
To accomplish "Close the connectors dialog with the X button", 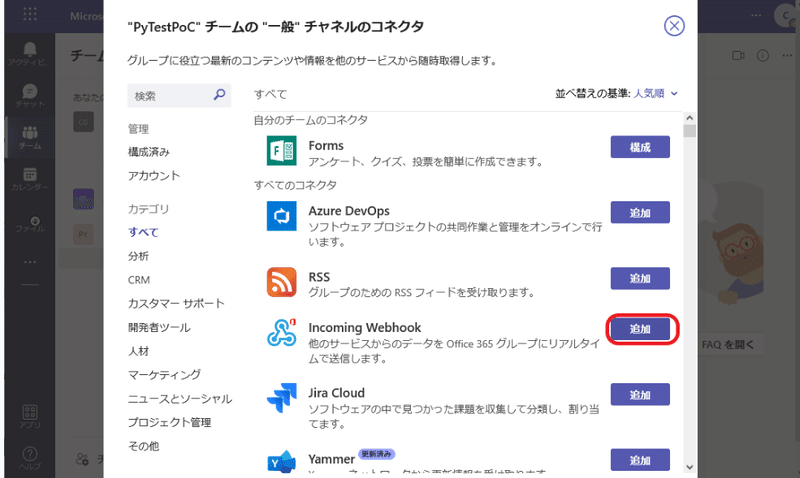I will click(674, 26).
